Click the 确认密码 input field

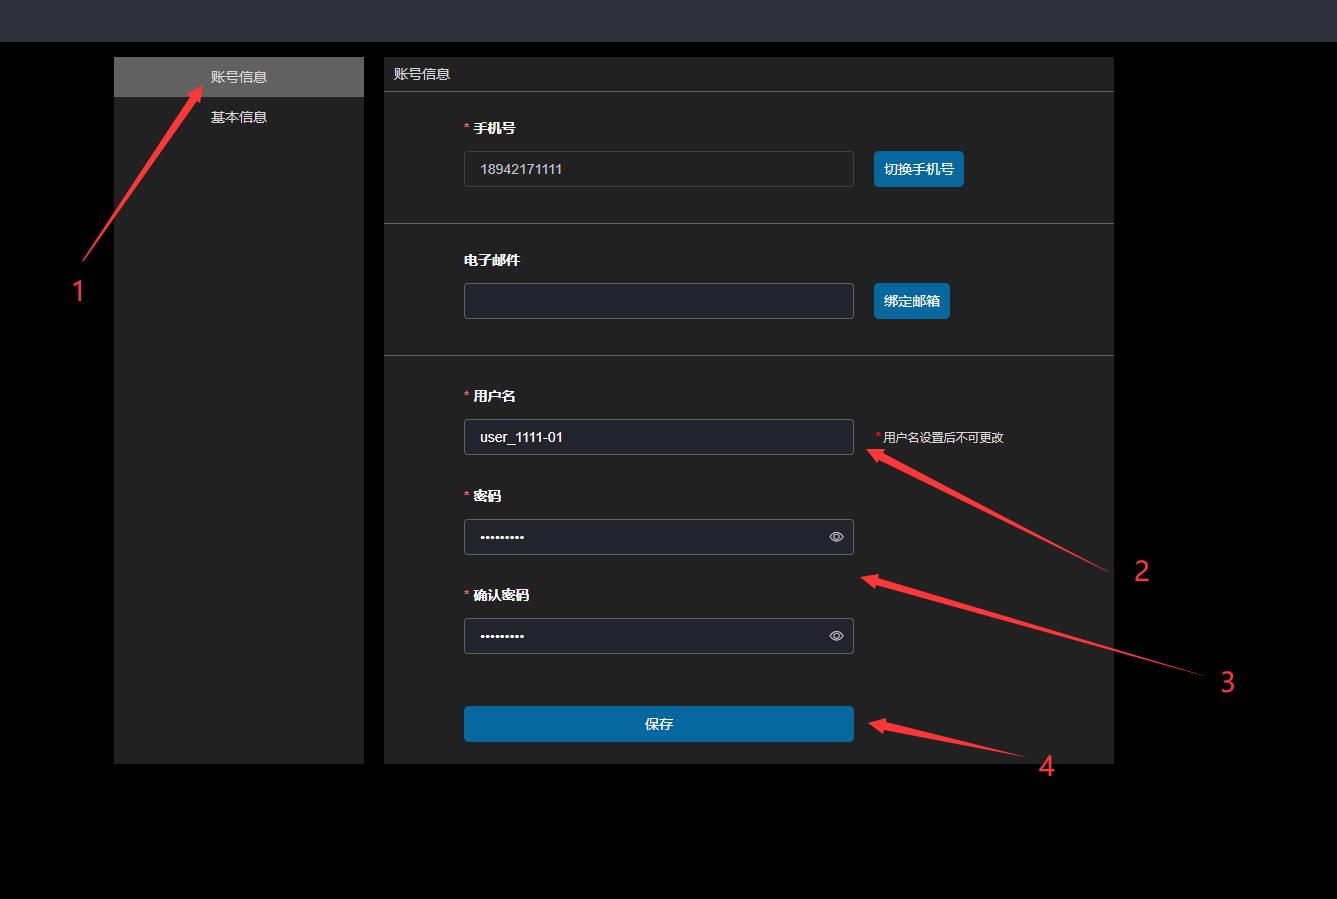(x=659, y=636)
